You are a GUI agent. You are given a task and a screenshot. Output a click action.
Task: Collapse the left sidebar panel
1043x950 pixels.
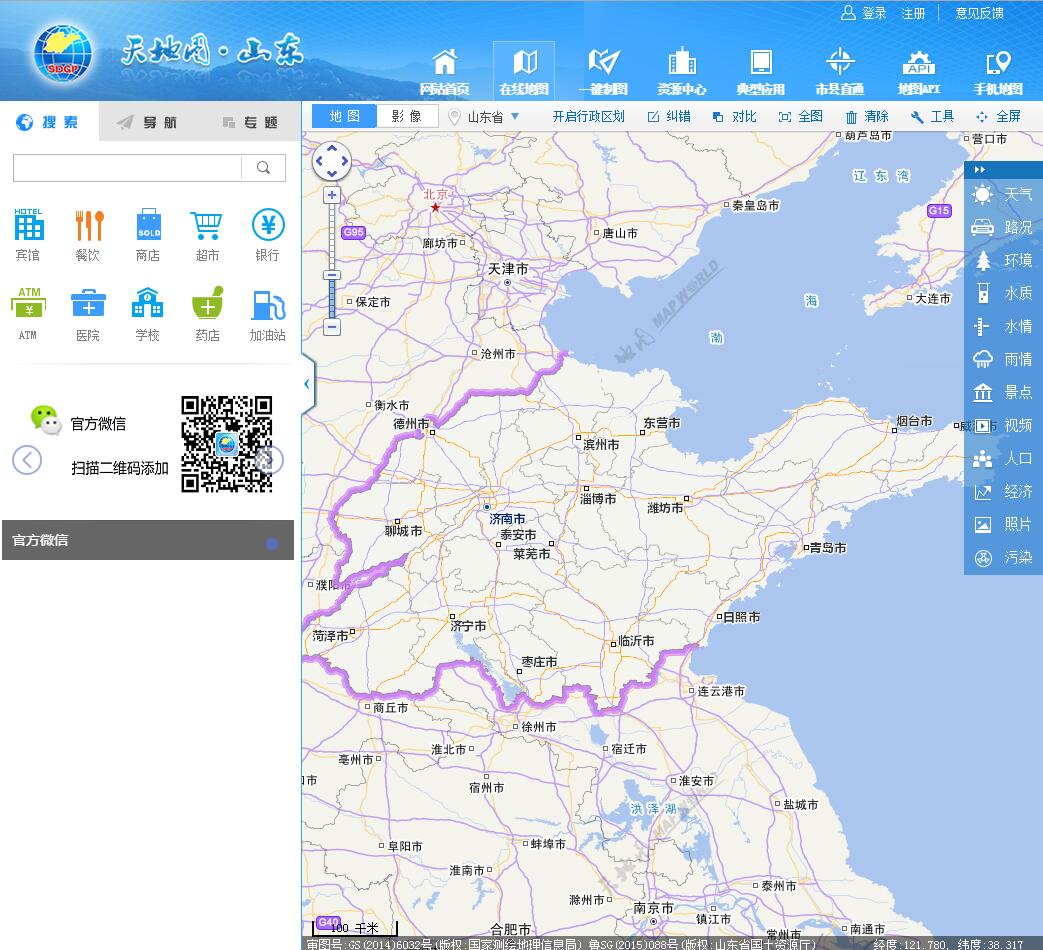click(x=307, y=384)
